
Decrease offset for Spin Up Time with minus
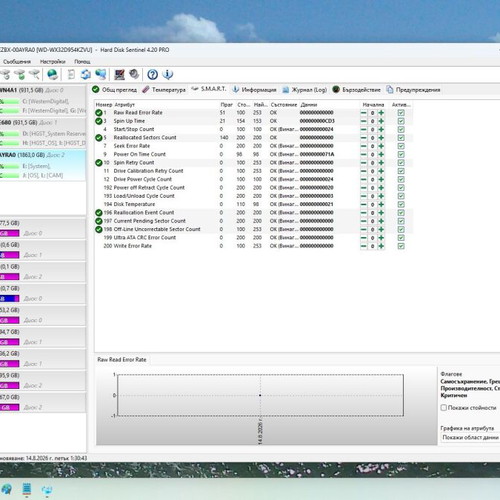(x=363, y=121)
